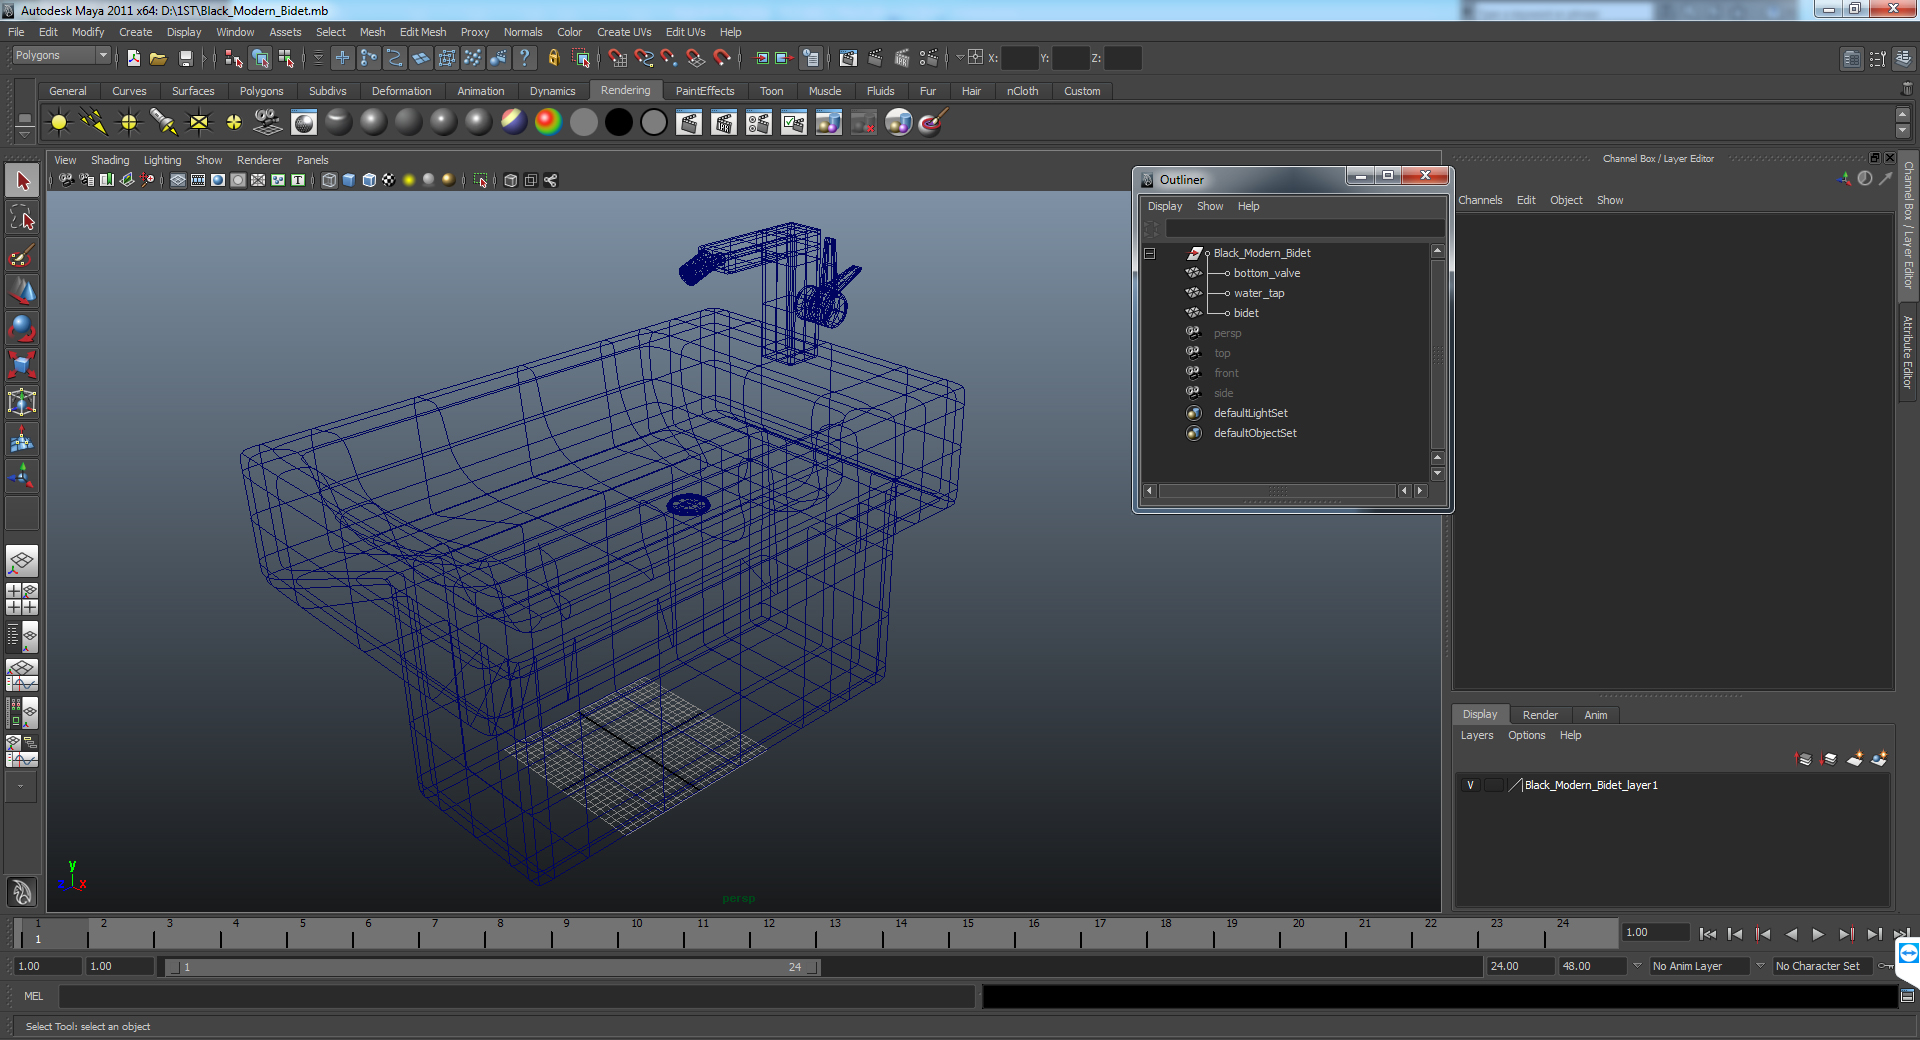Click the single perspective layout icon
This screenshot has height=1040, width=1920.
point(22,561)
